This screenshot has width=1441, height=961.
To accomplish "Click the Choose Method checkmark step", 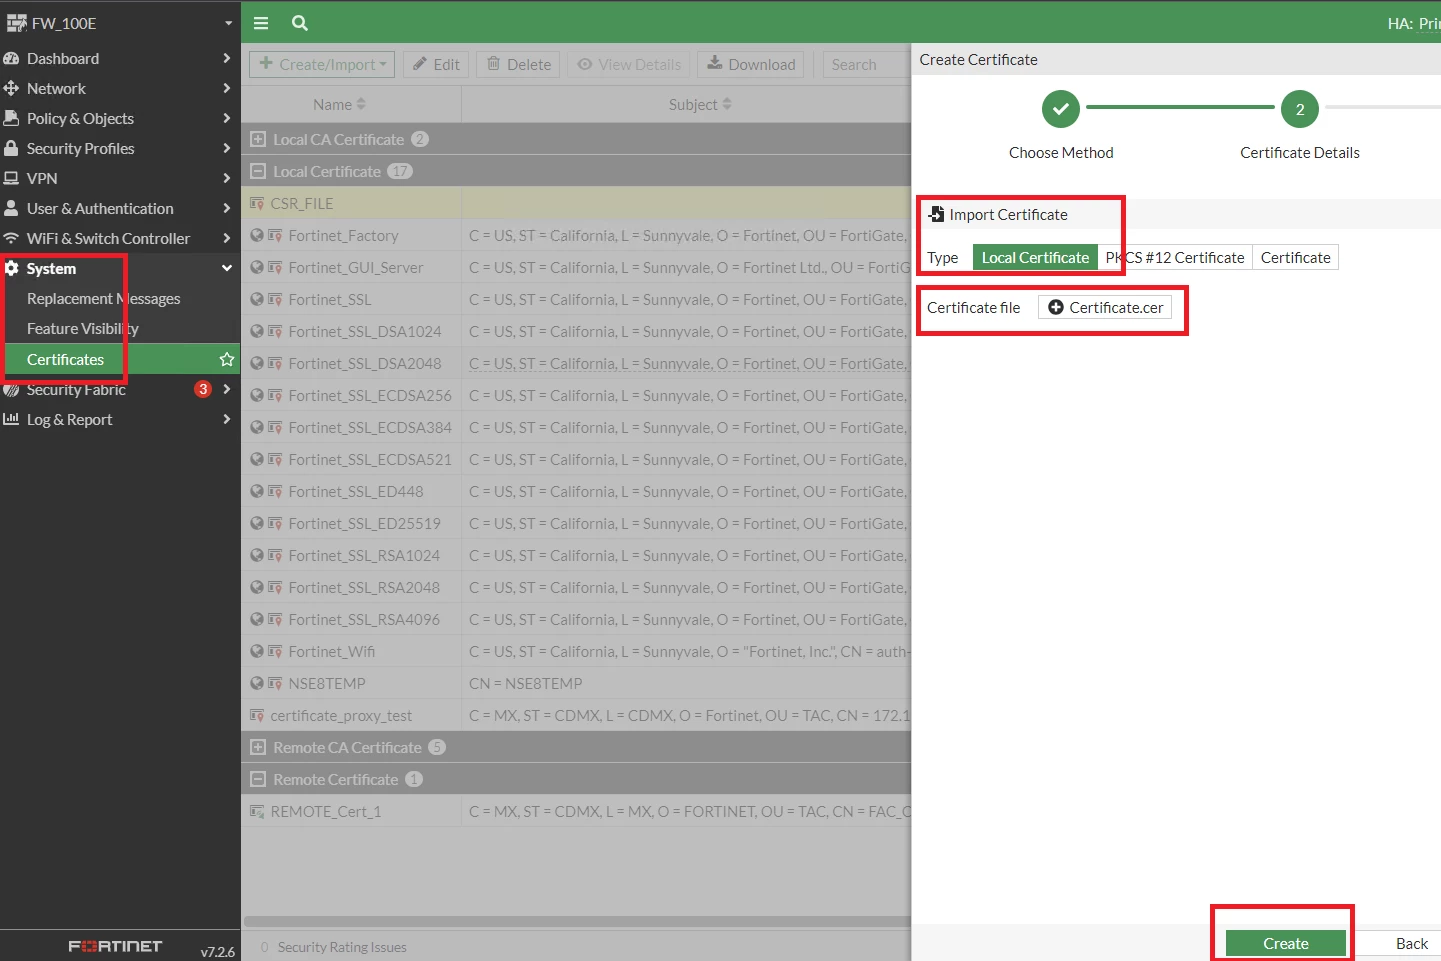I will [x=1061, y=109].
